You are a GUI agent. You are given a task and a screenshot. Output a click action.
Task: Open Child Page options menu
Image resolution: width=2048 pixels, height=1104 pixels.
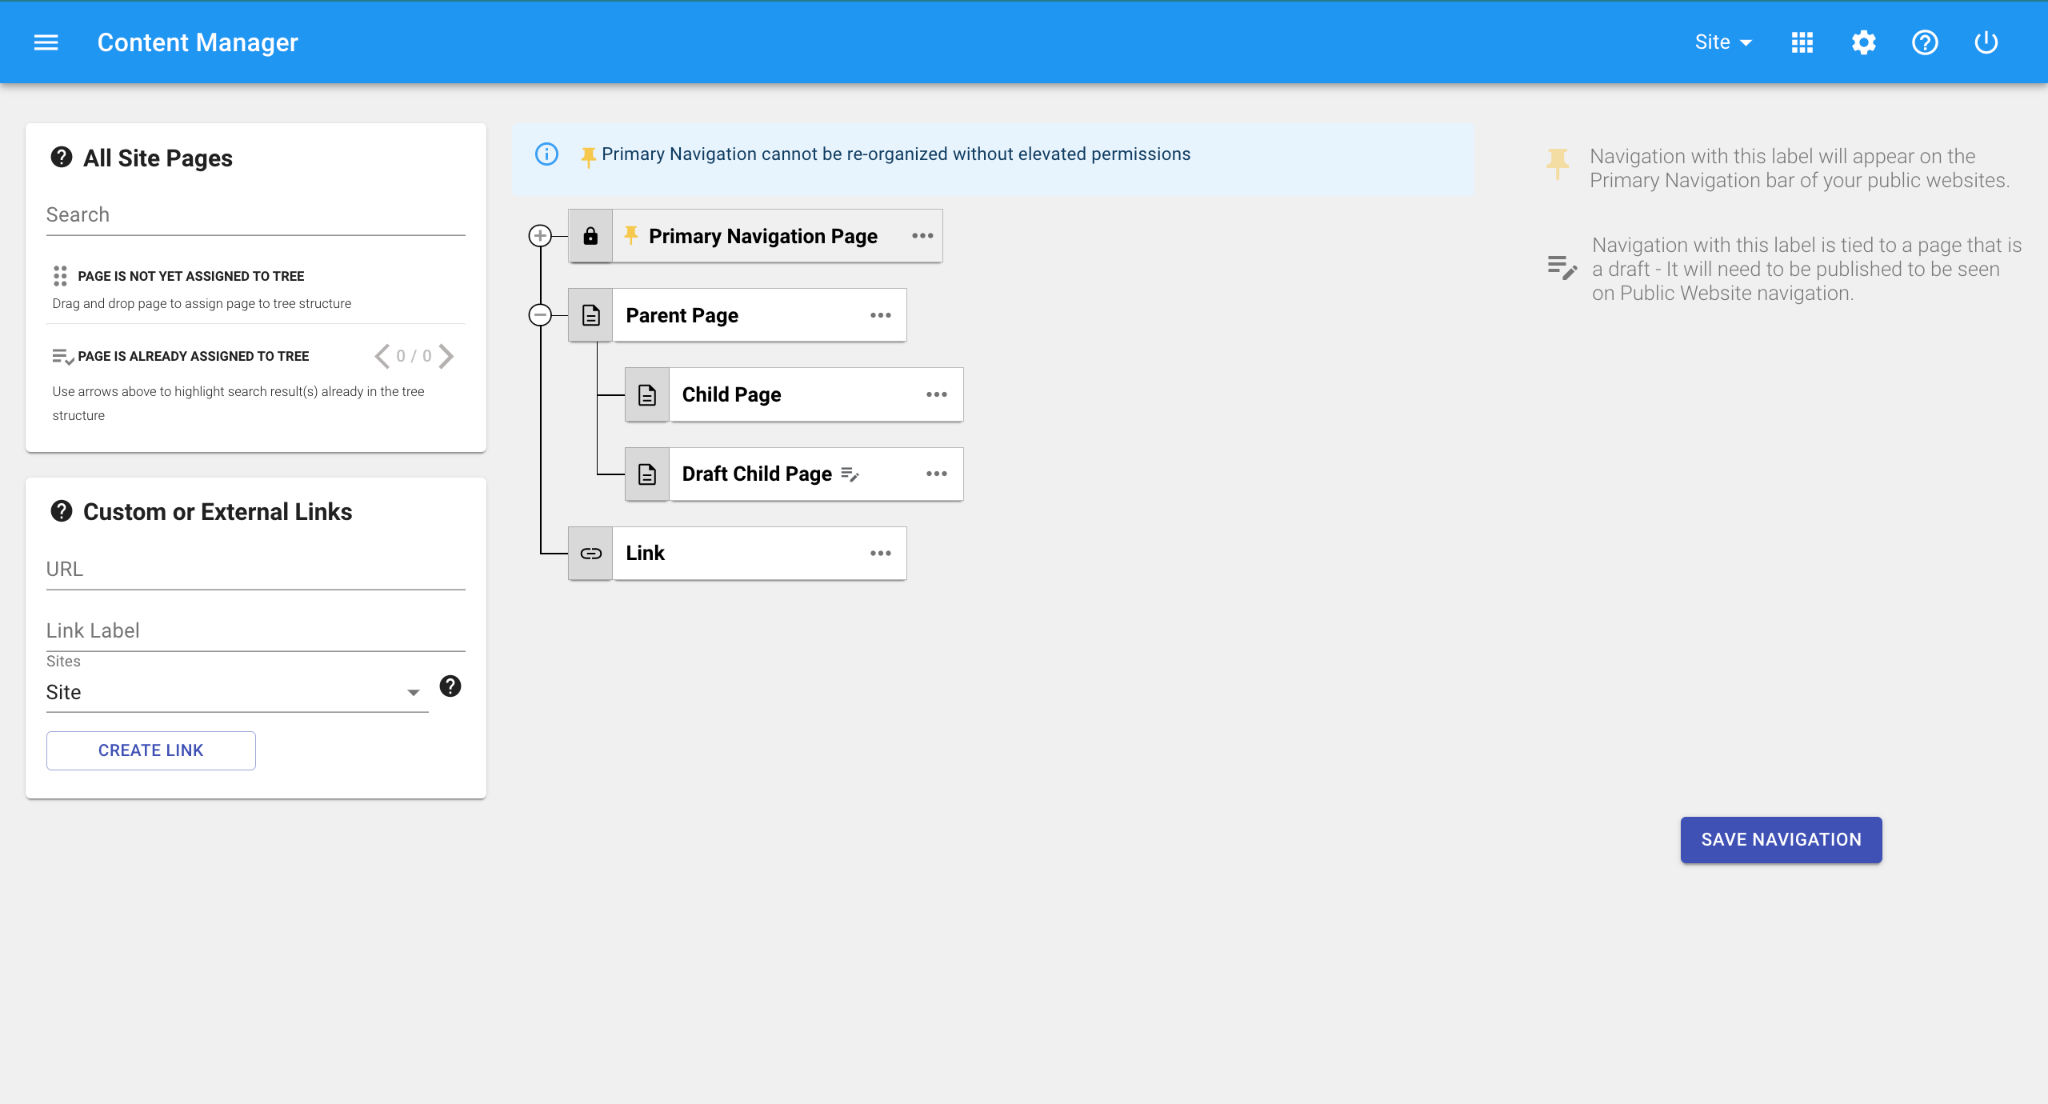pyautogui.click(x=936, y=395)
